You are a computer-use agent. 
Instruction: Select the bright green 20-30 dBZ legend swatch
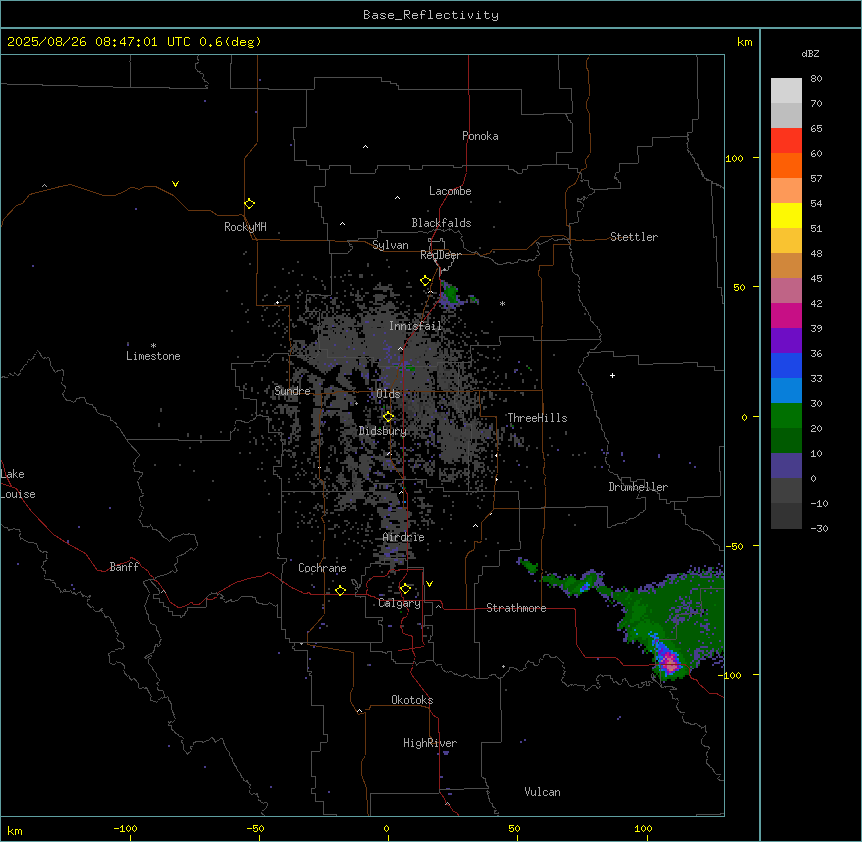coord(786,416)
